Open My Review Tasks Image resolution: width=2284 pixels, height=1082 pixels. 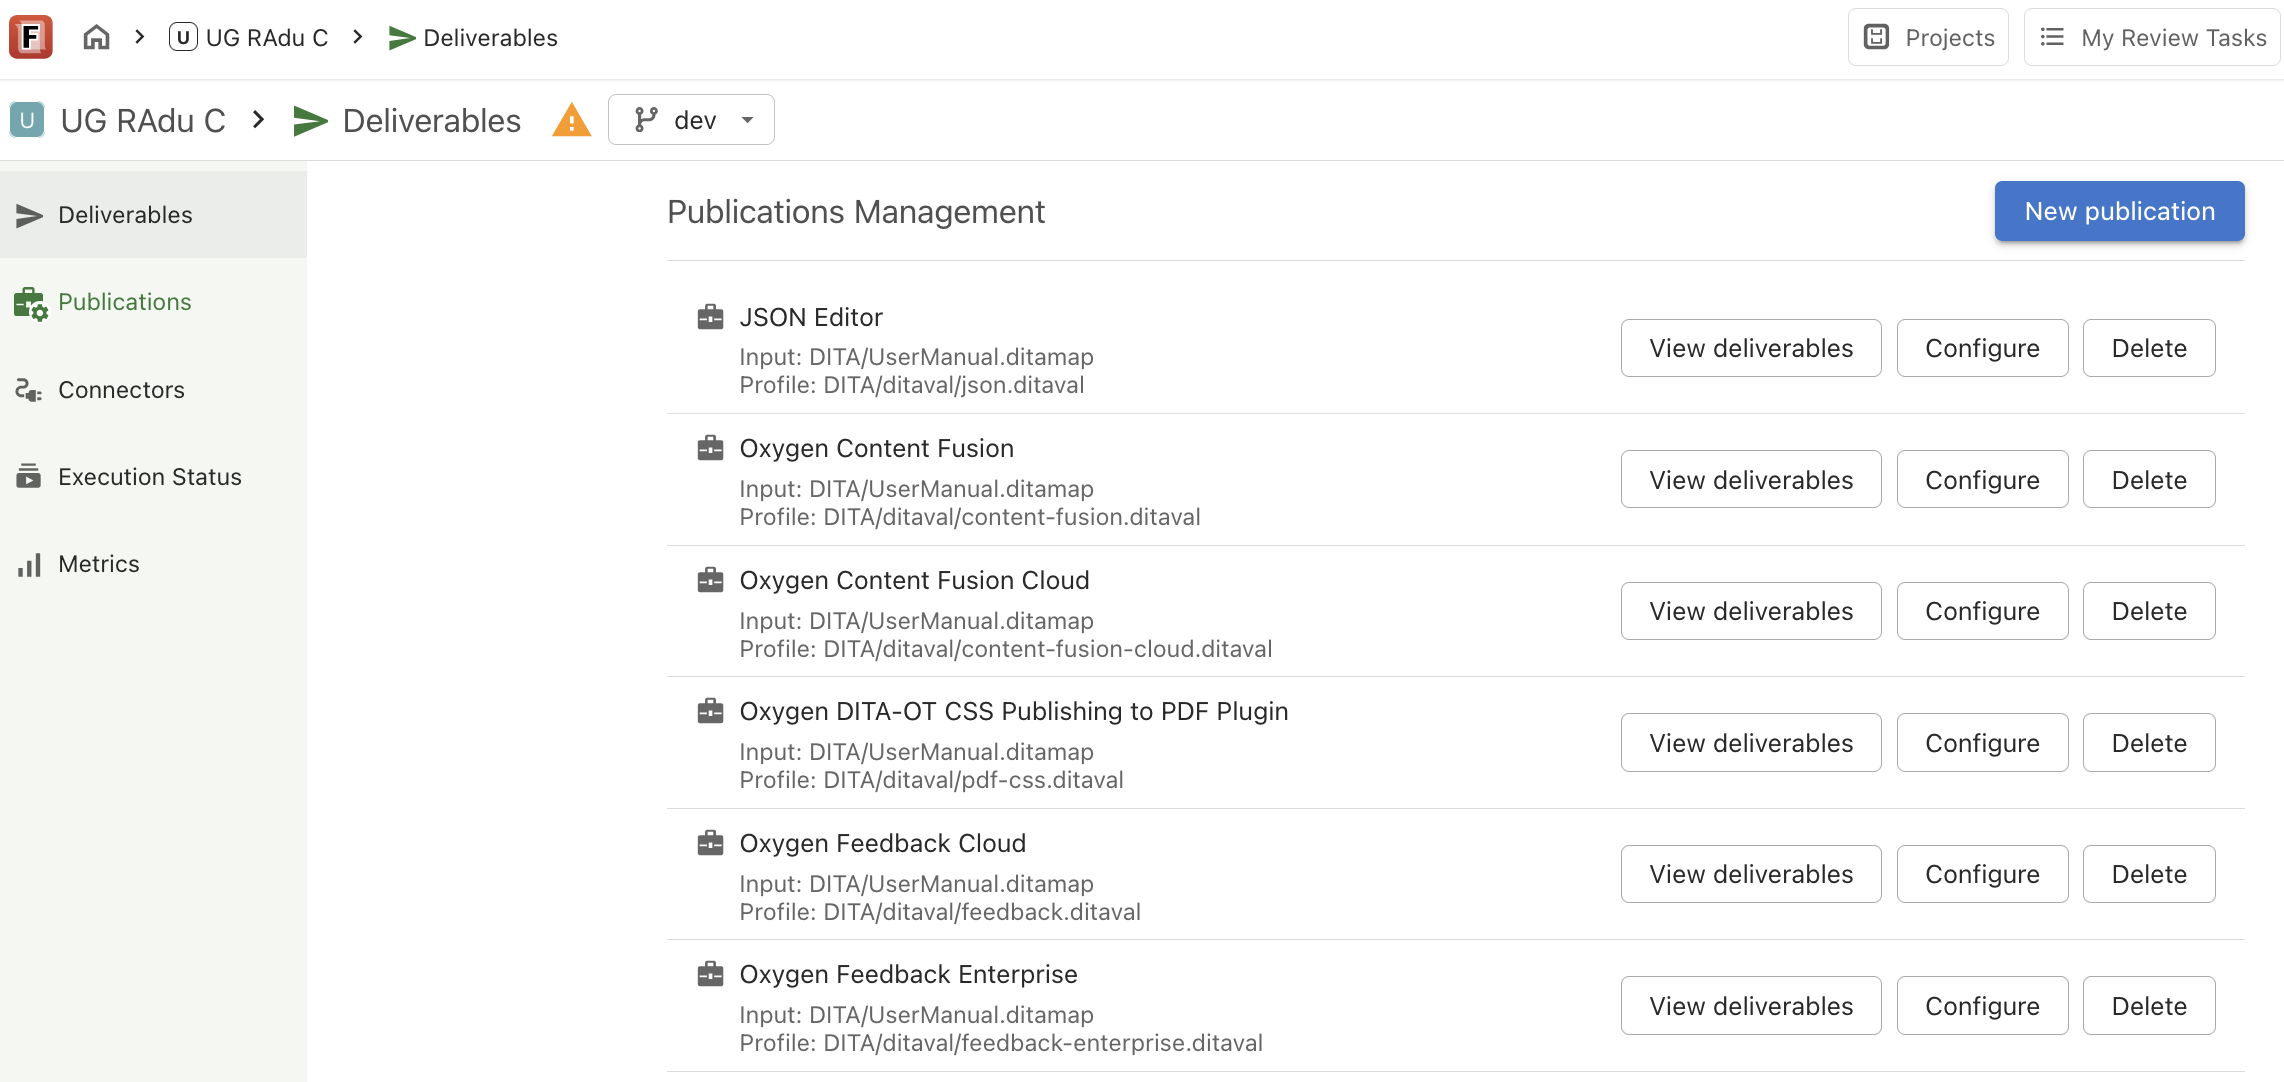click(x=2152, y=38)
